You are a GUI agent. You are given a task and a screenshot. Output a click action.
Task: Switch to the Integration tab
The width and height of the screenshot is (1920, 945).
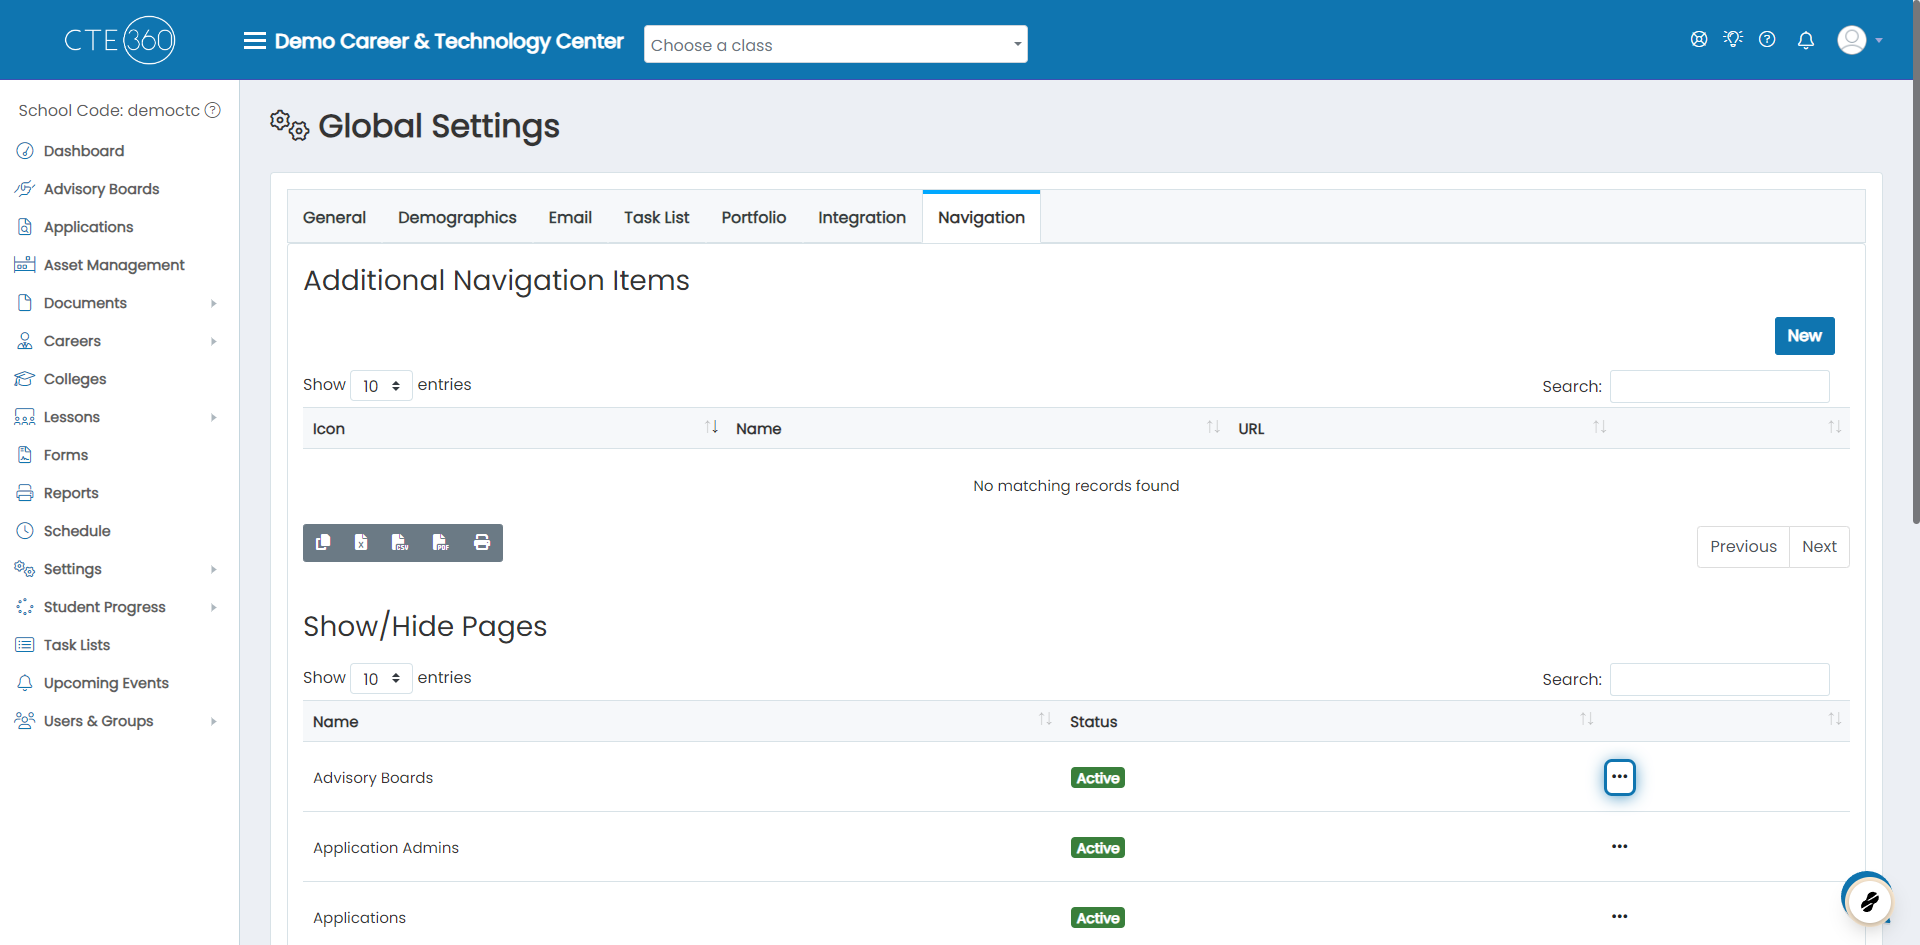coord(862,217)
